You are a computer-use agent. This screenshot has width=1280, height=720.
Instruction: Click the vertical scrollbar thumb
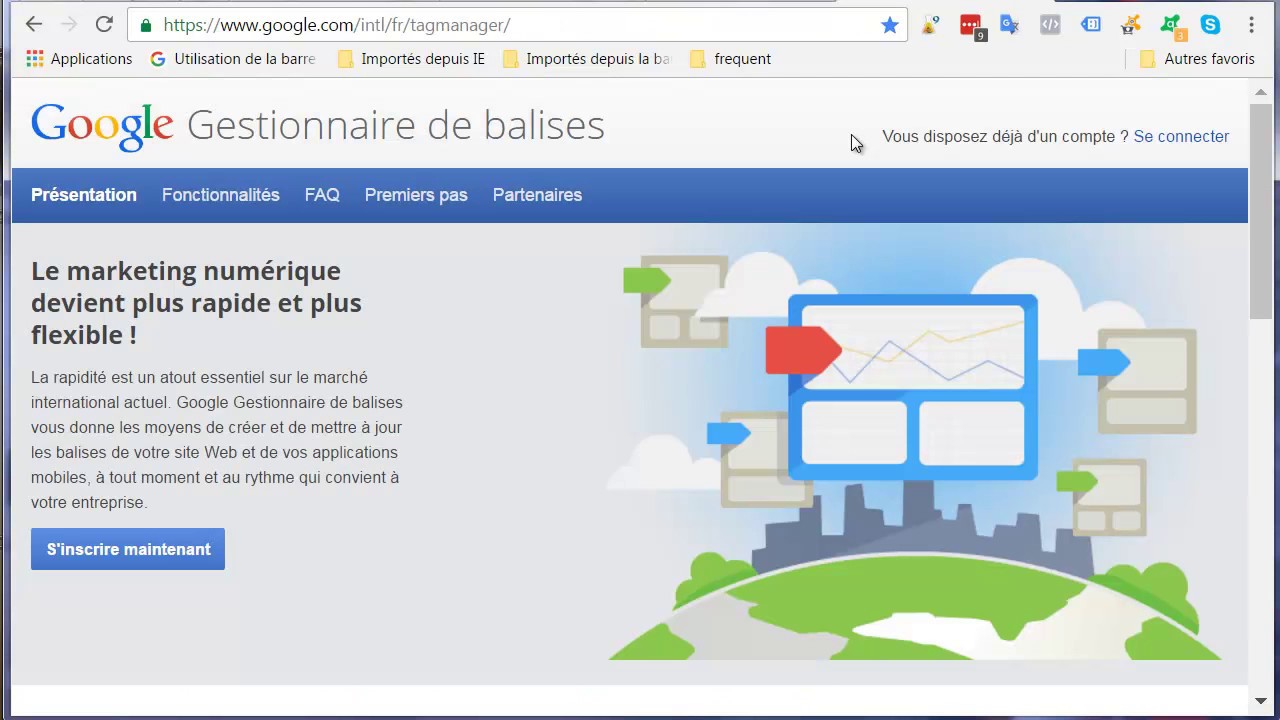(1260, 210)
